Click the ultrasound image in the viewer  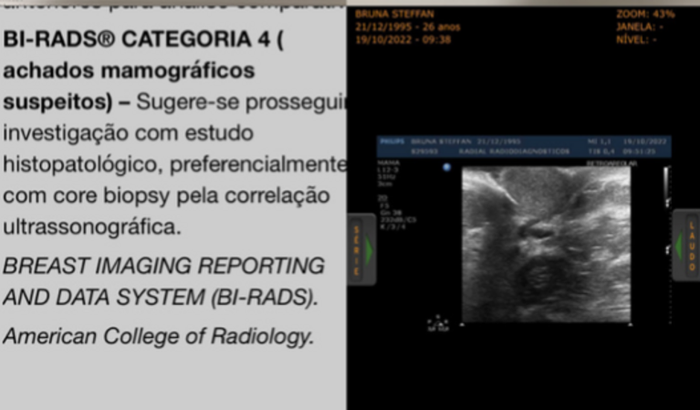545,243
